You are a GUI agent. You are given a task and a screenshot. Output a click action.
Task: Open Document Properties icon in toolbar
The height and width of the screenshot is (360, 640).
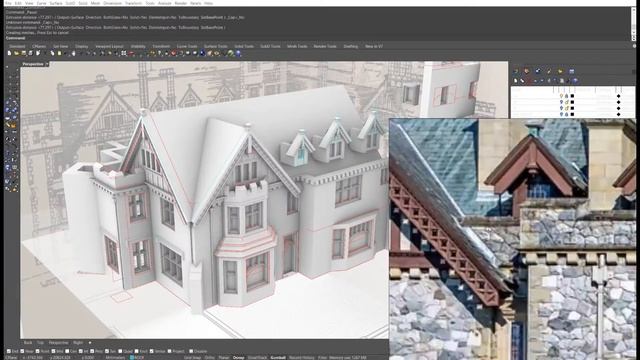point(38,53)
